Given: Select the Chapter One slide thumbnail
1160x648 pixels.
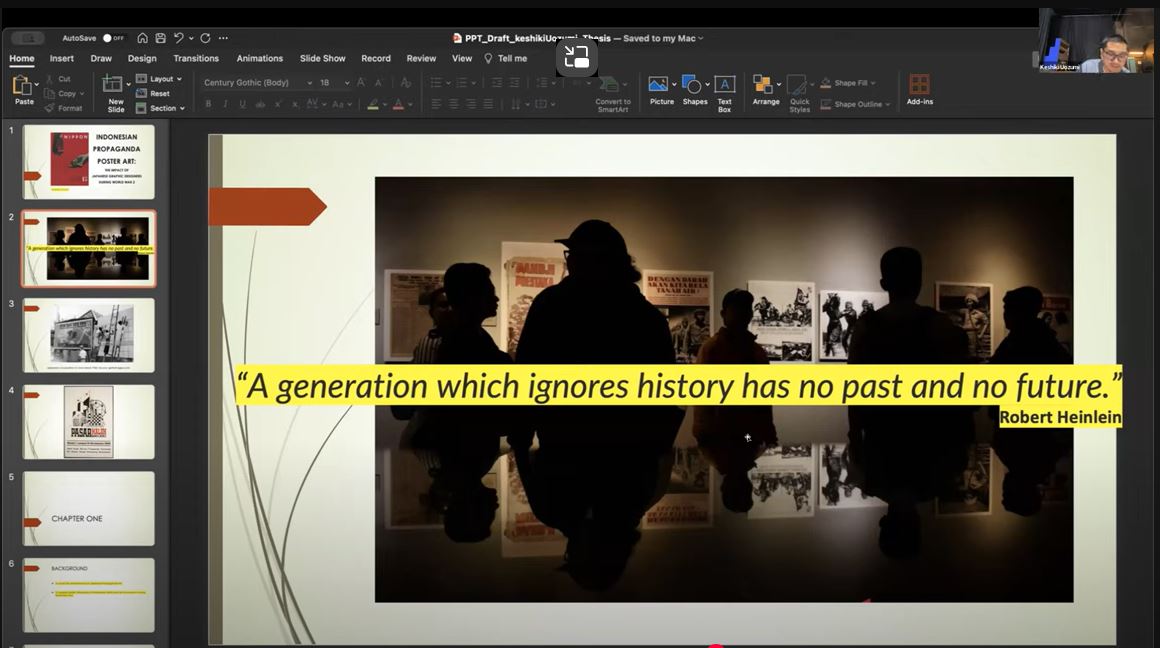Looking at the screenshot, I should 89,508.
